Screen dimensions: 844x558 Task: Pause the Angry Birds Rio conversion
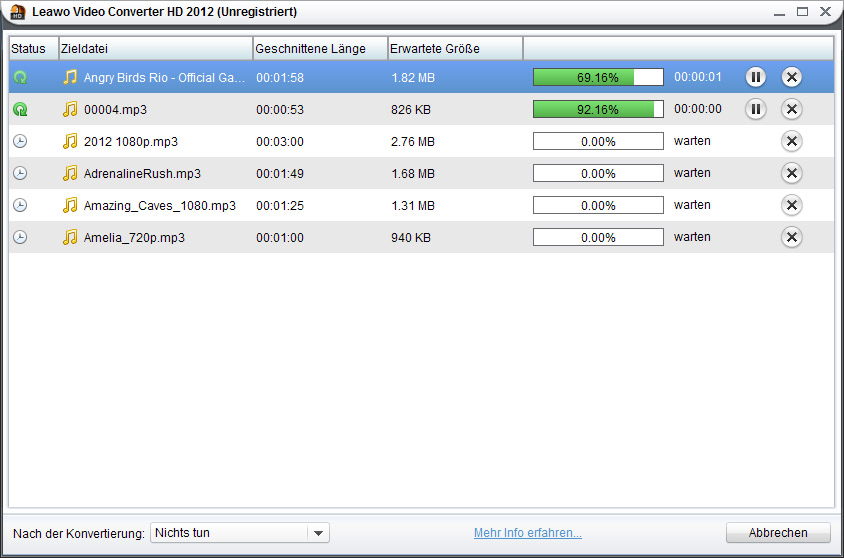(x=756, y=77)
